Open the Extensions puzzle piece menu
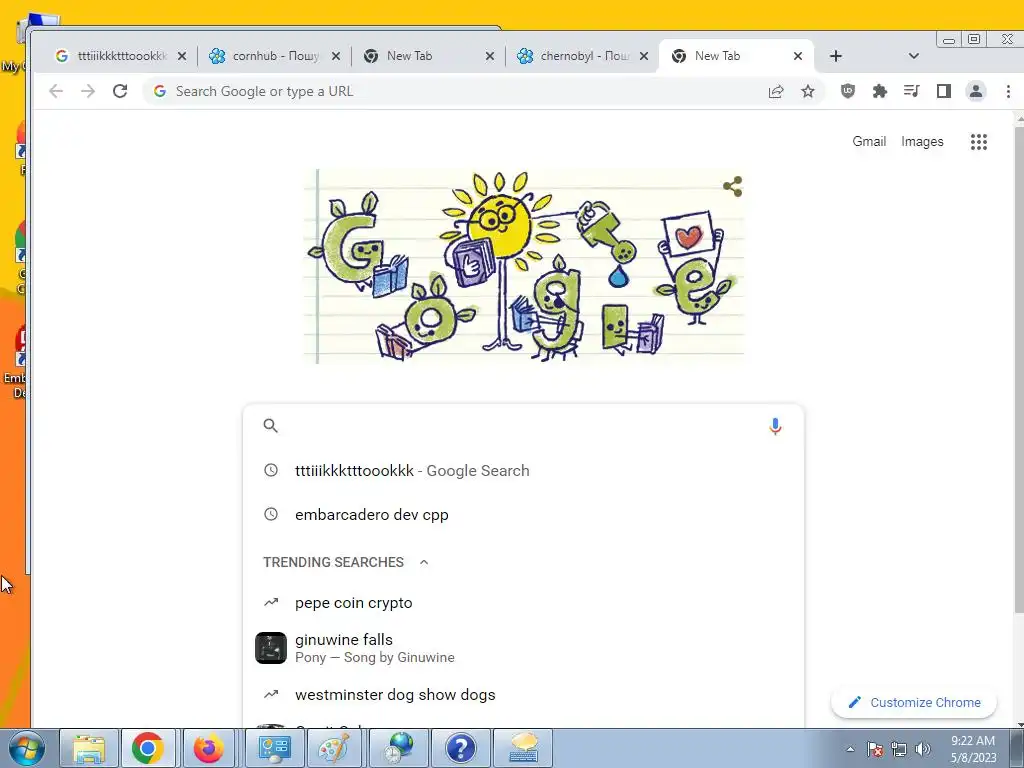Screen dimensions: 1024x768 pyautogui.click(x=880, y=91)
